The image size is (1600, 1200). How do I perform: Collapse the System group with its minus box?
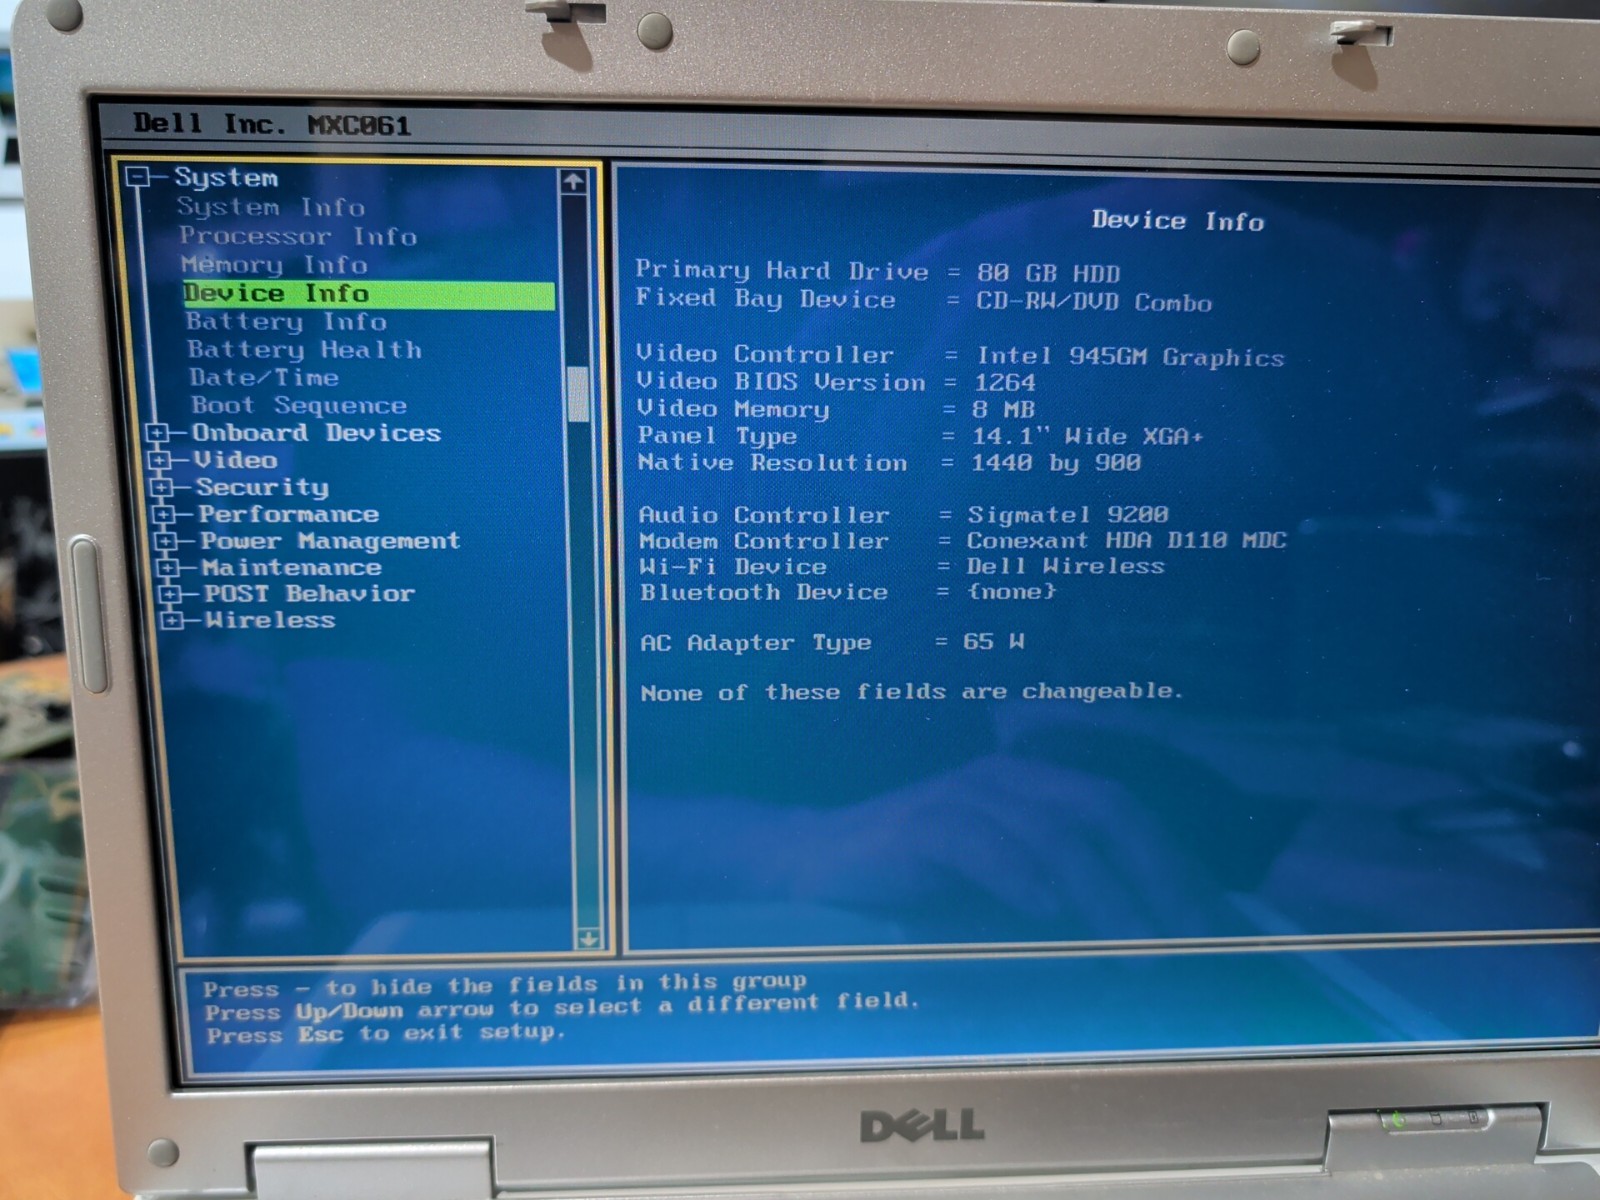tap(138, 178)
